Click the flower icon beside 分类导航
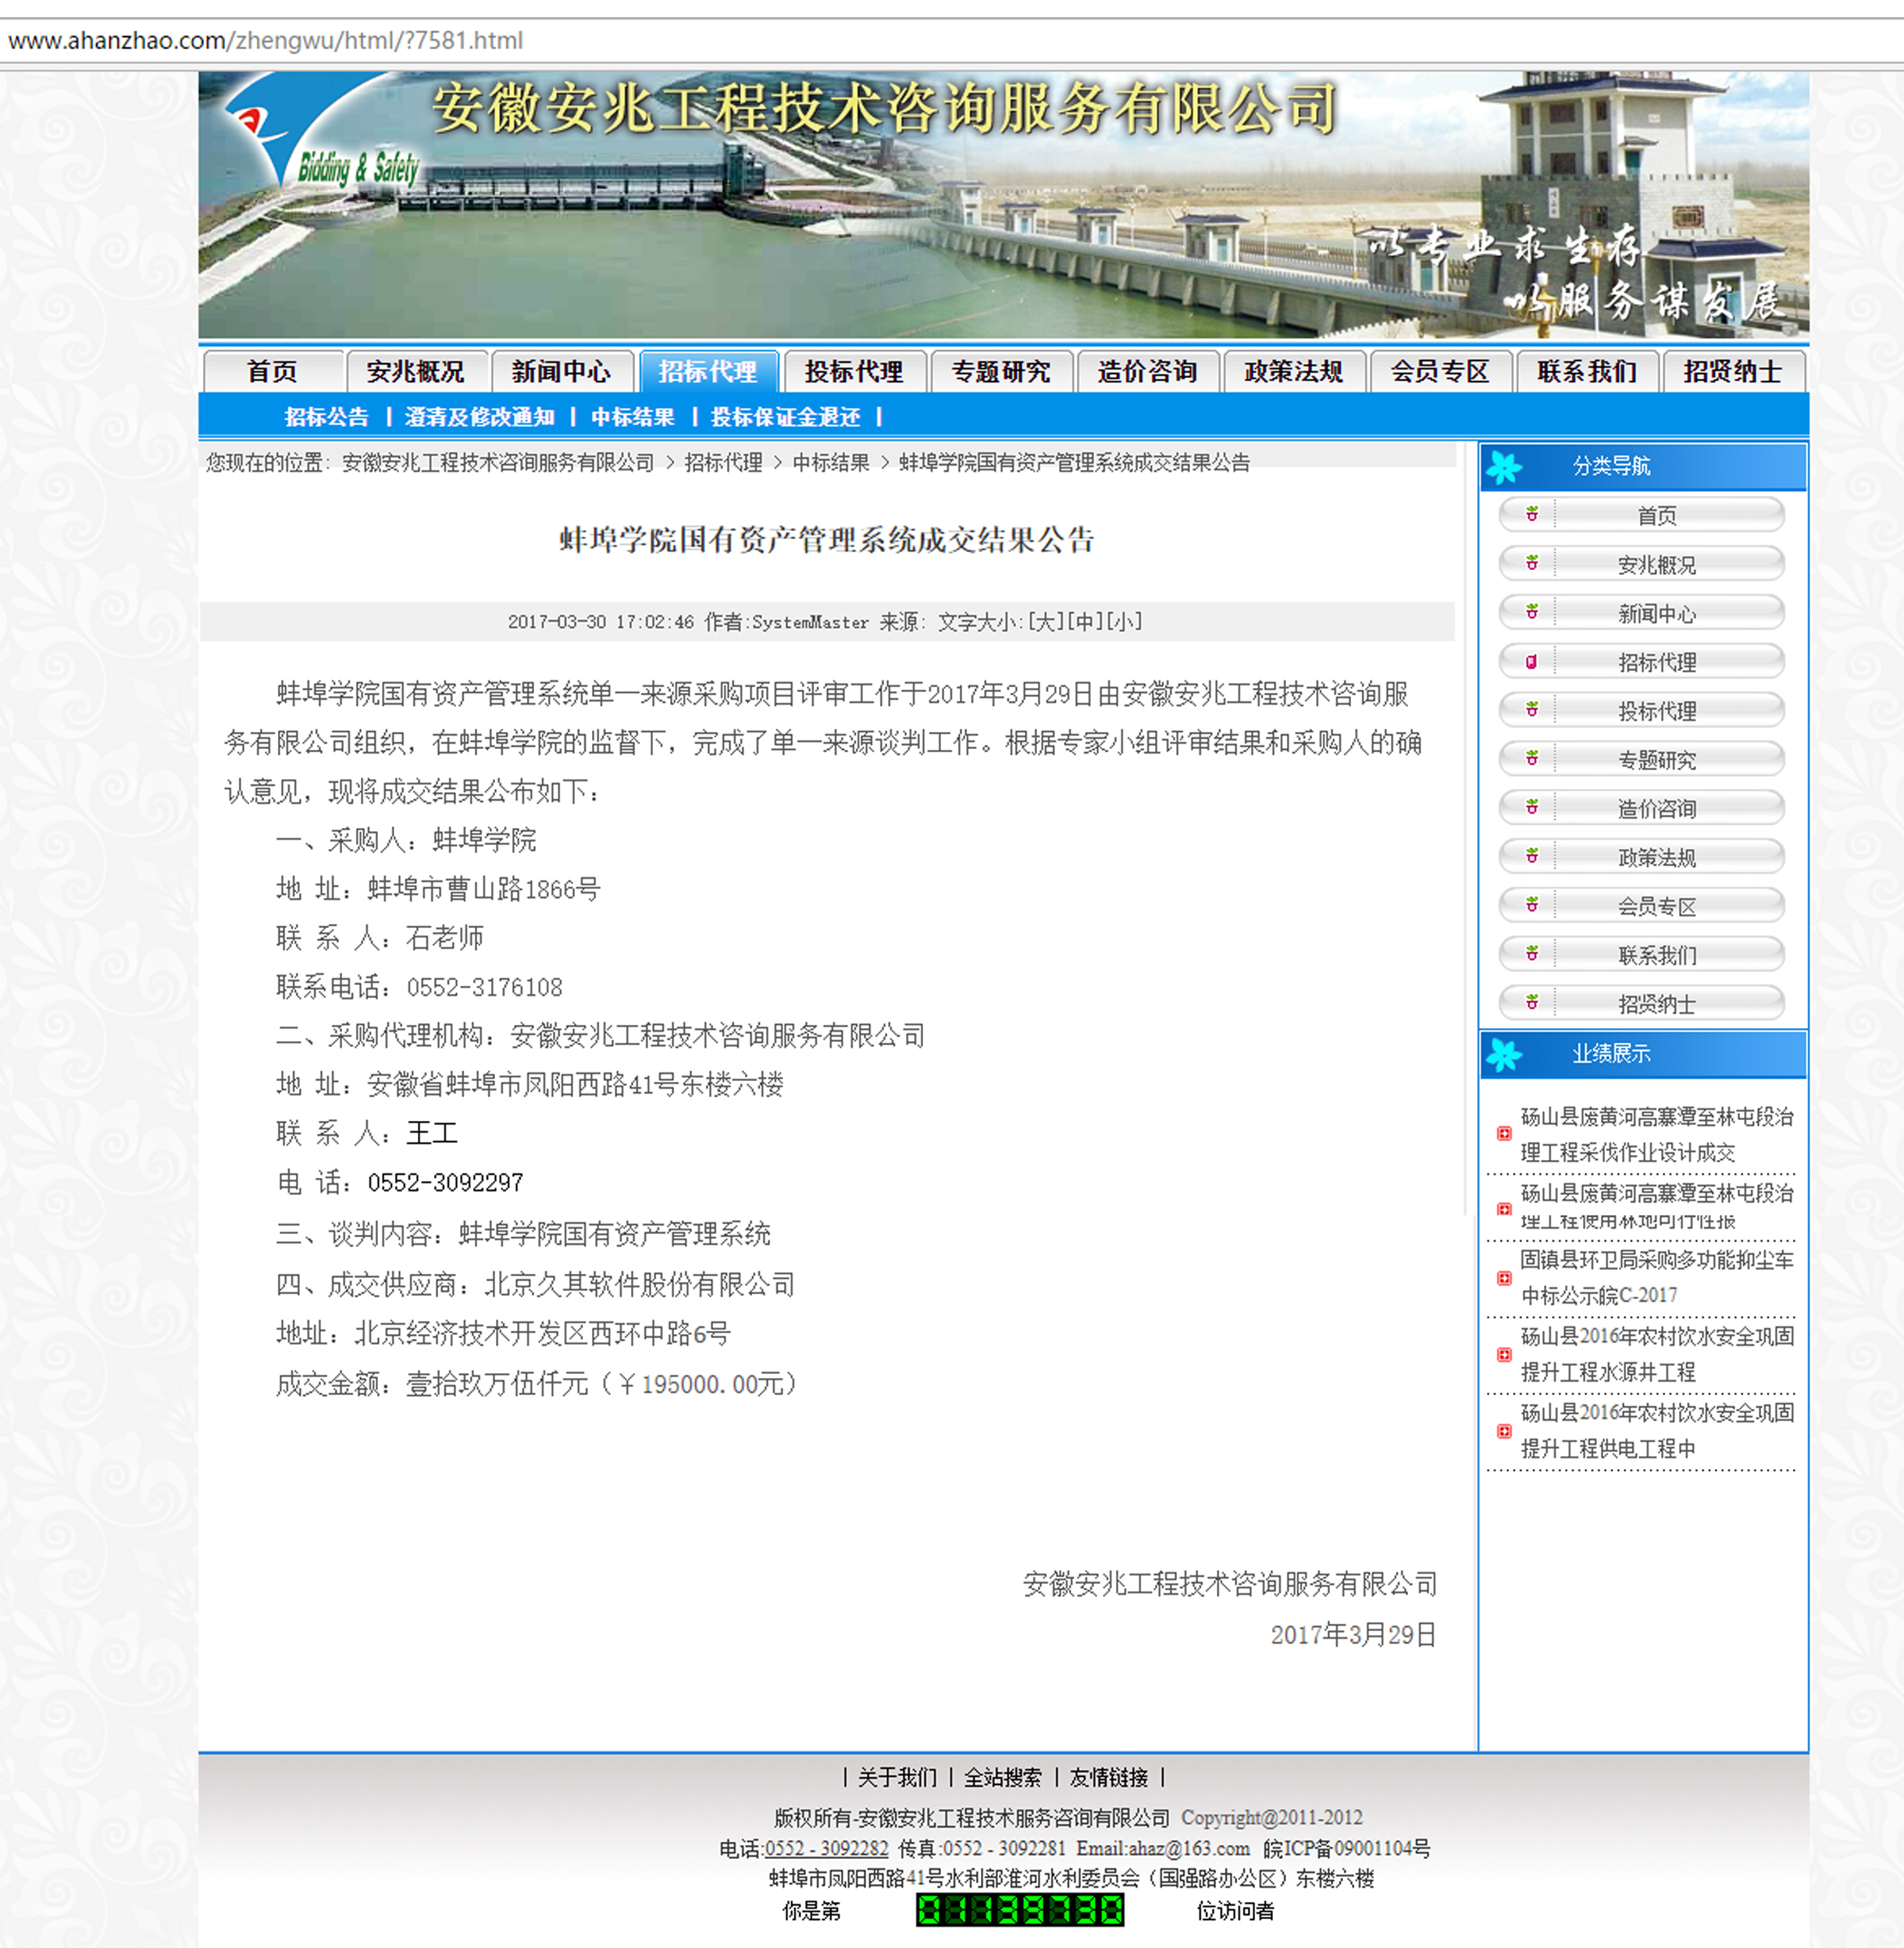This screenshot has width=1904, height=1948. point(1504,466)
